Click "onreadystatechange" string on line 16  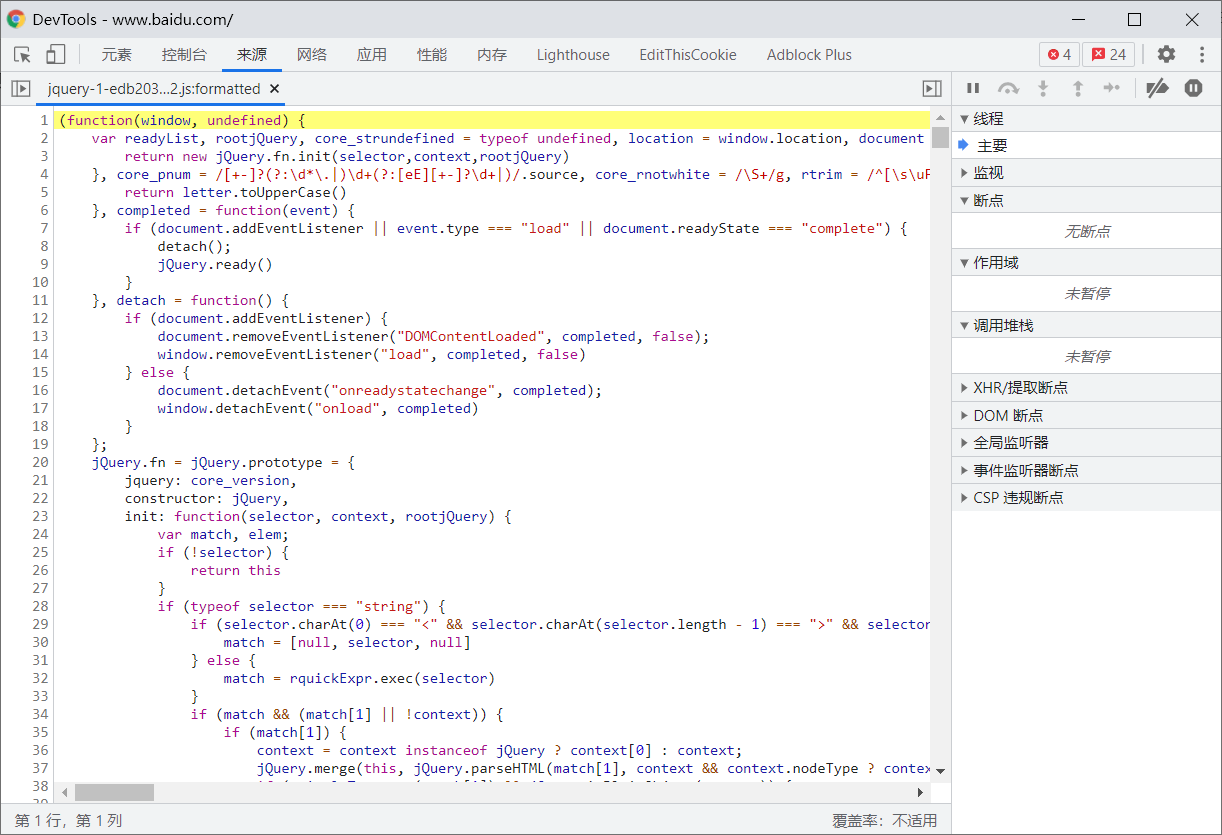413,390
